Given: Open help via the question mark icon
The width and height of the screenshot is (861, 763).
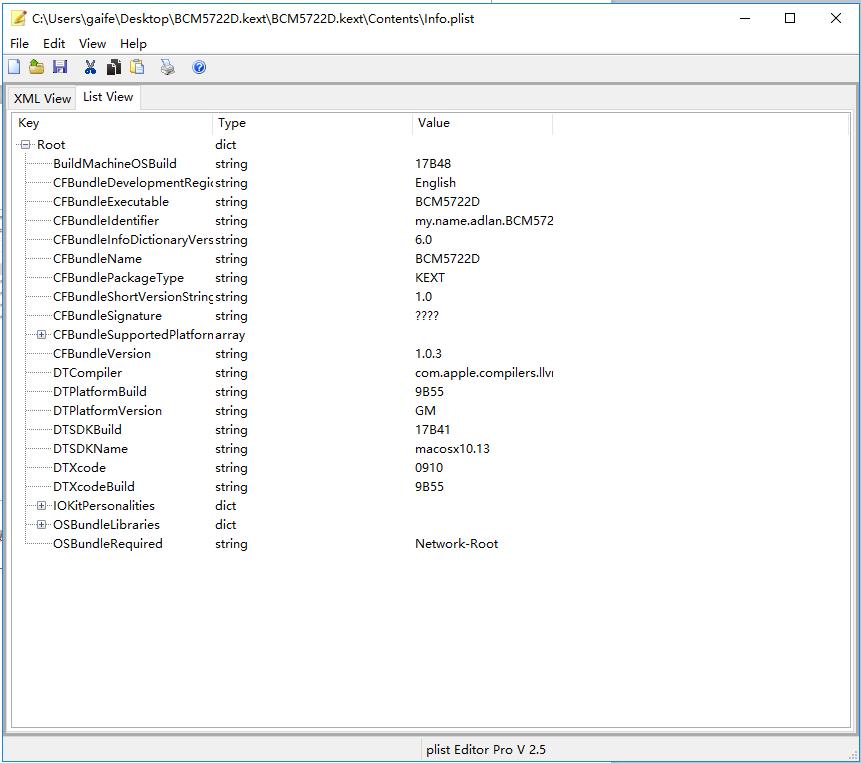Looking at the screenshot, I should pyautogui.click(x=199, y=67).
